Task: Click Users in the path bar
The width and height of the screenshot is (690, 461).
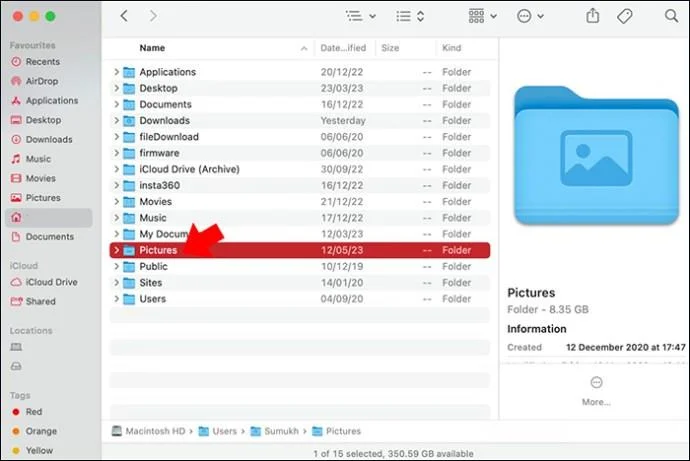Action: 218,431
